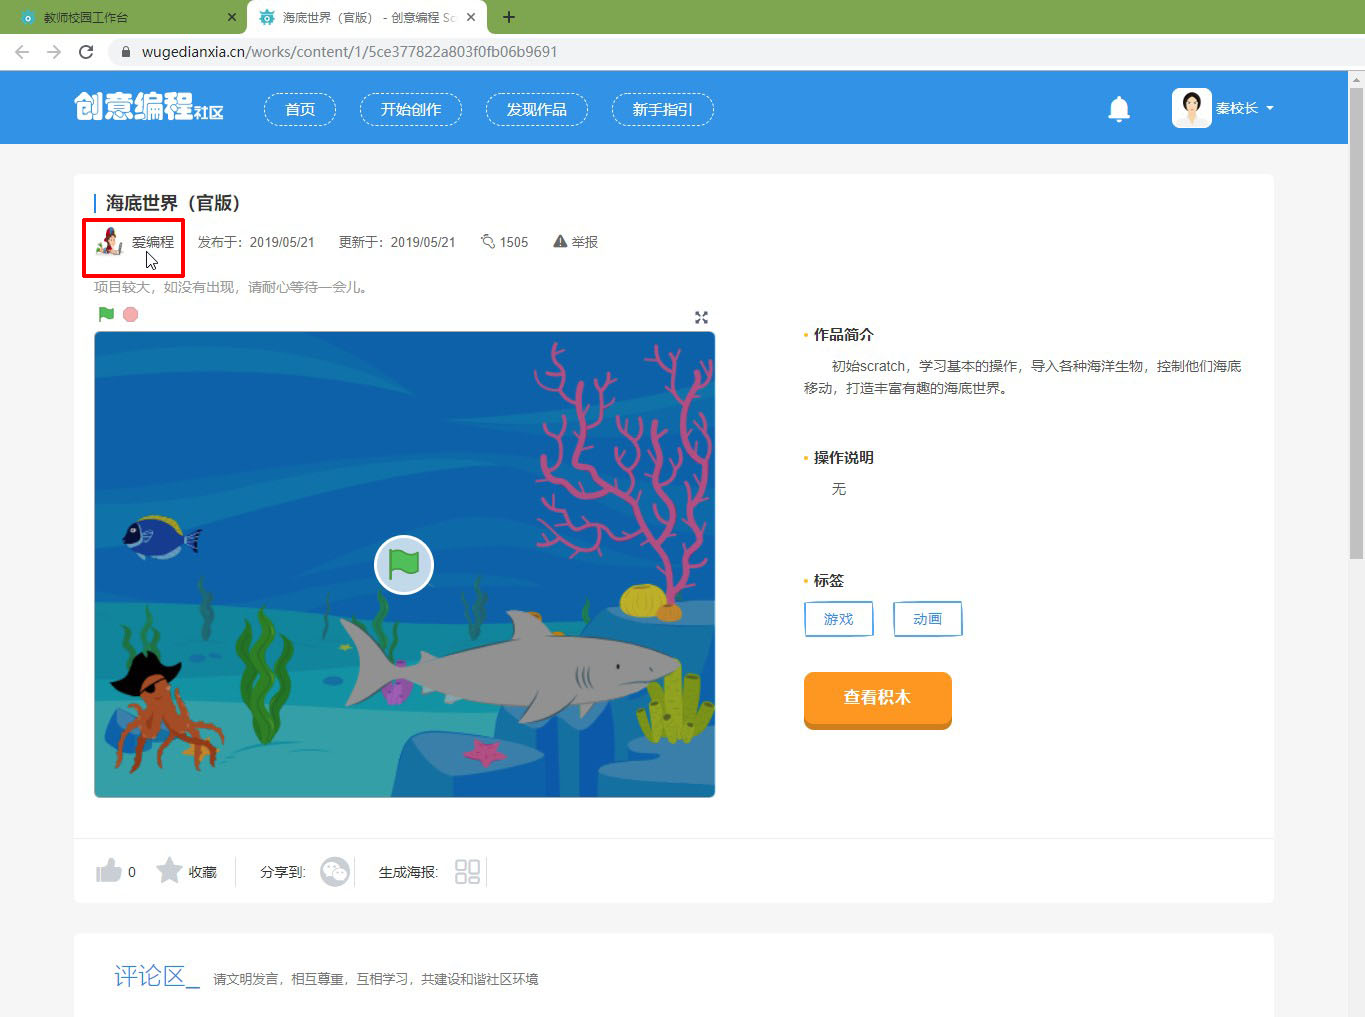
Task: Click the 操作说明 heading
Action: pos(844,458)
